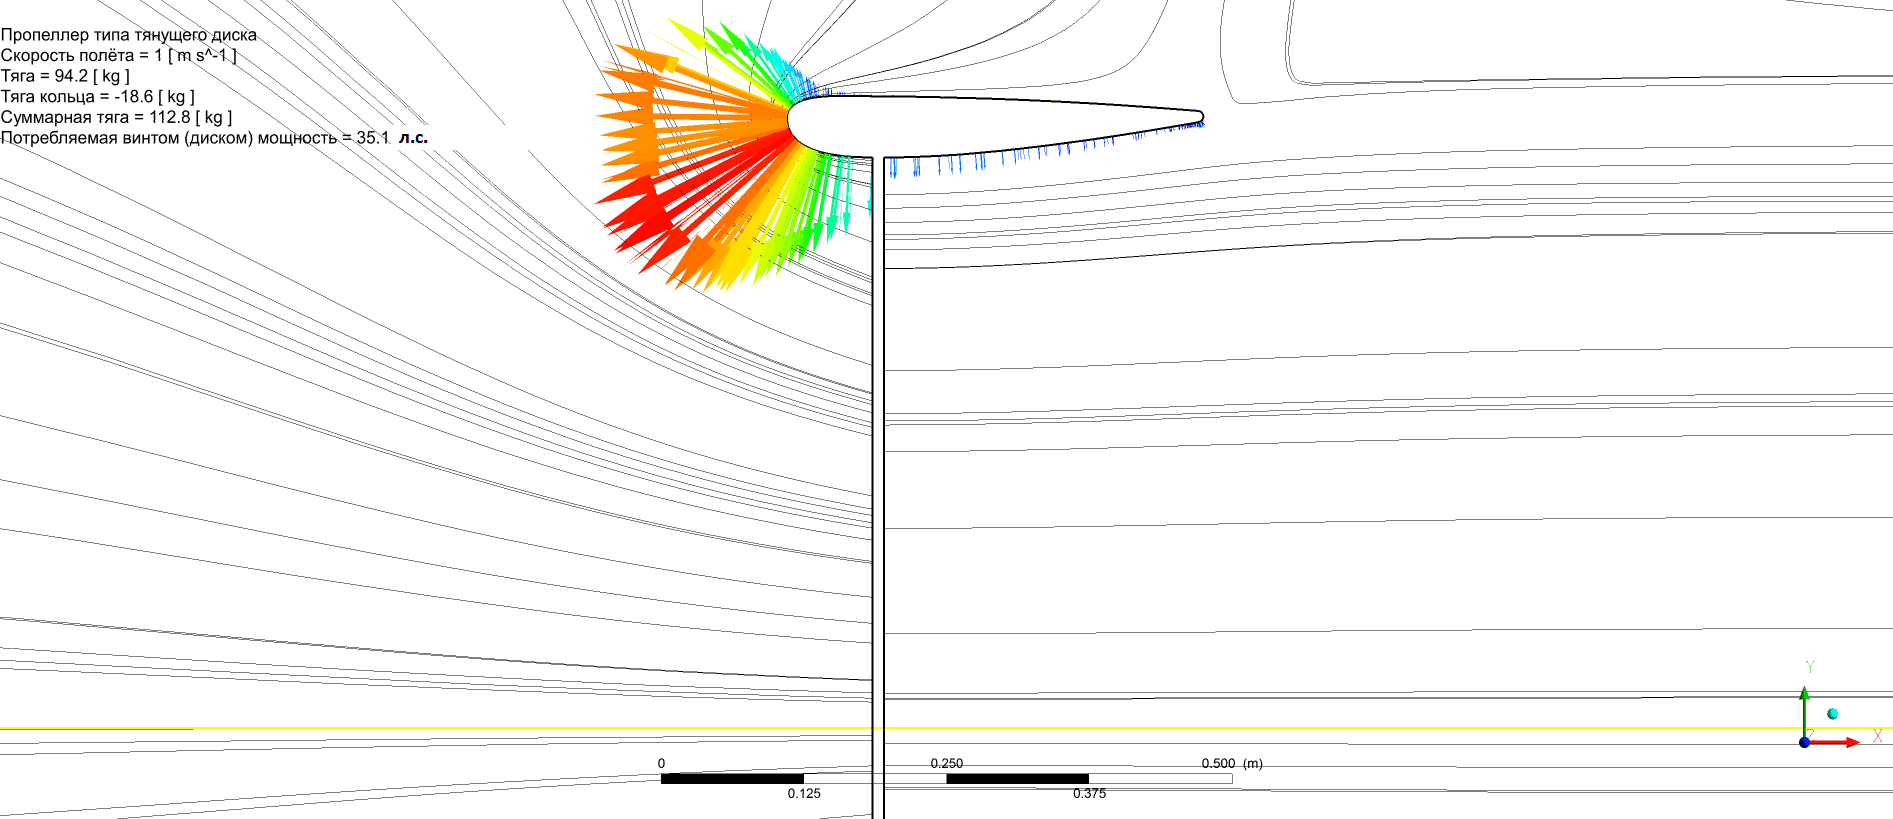The width and height of the screenshot is (1893, 819).
Task: Click the 'Суммарная тяга = 112.8' label
Action: 116,117
